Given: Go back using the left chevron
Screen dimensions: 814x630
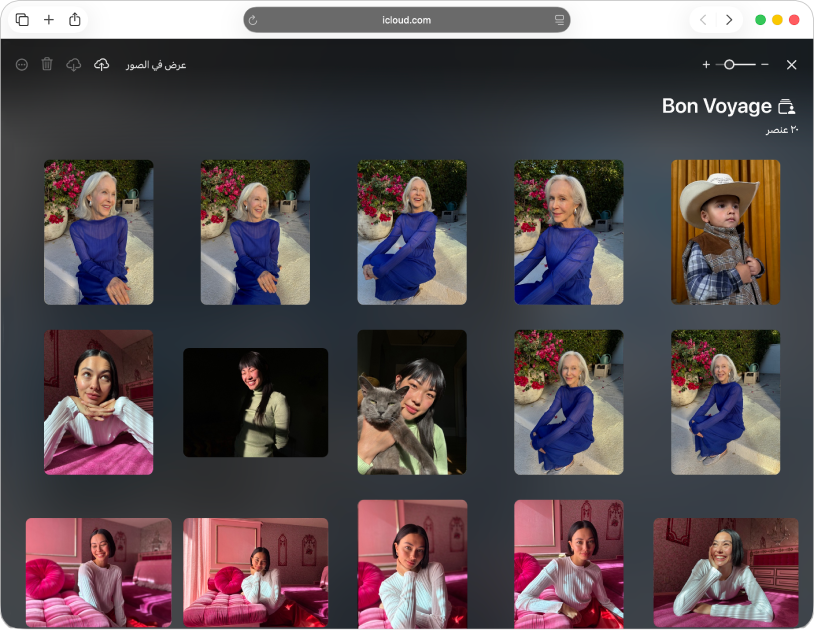Looking at the screenshot, I should pos(703,20).
